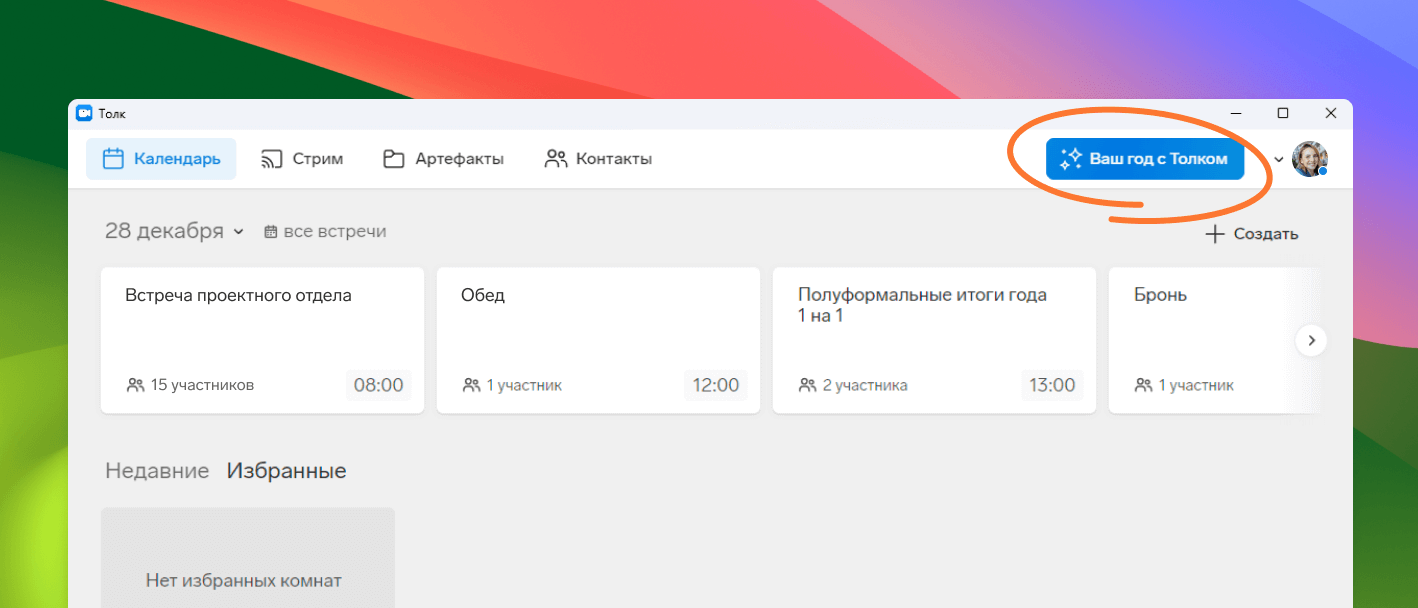This screenshot has height=608, width=1418.
Task: Click the 15 участников label
Action: [x=190, y=385]
